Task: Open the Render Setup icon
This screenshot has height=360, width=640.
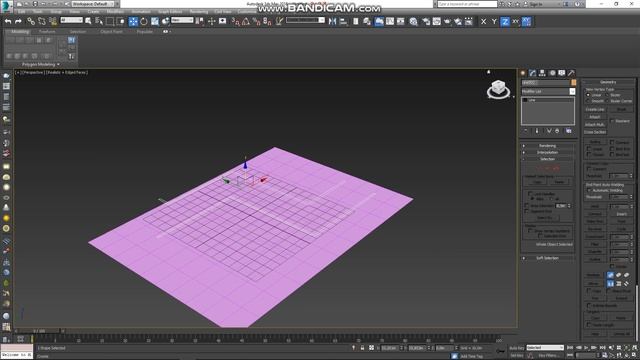Action: [426, 21]
